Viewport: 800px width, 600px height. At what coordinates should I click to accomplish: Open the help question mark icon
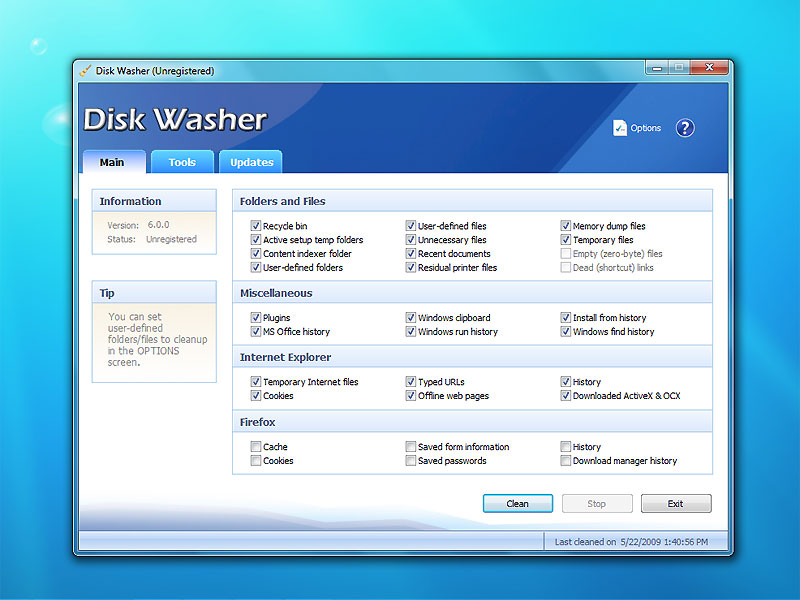(x=685, y=128)
